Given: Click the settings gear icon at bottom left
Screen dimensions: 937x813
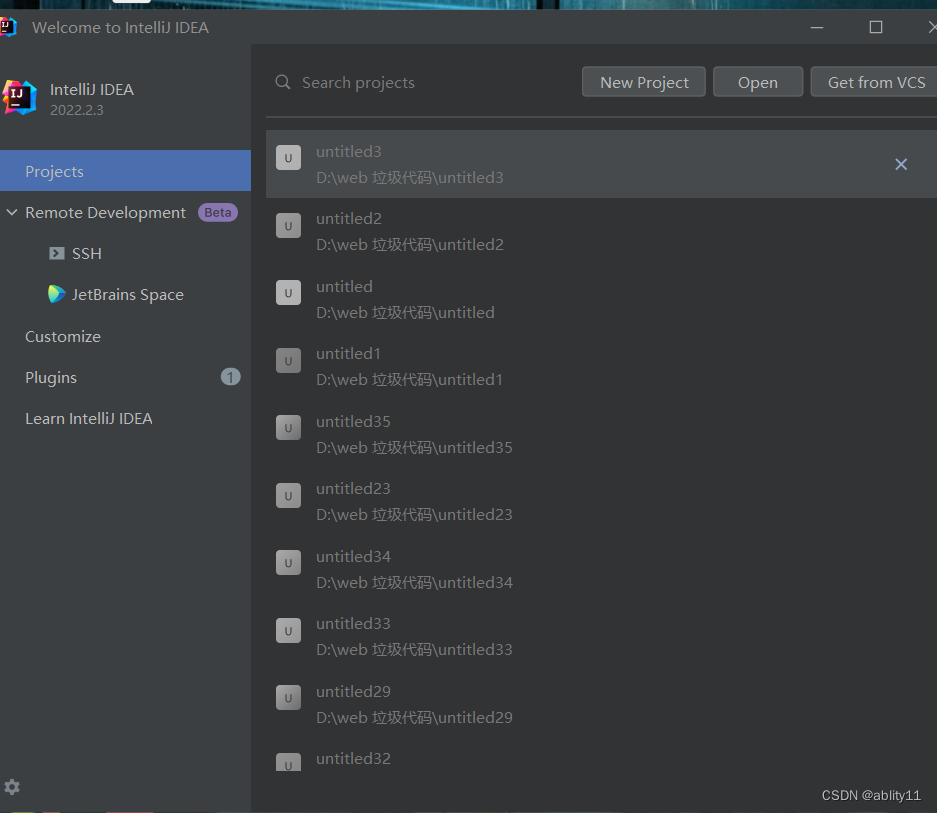Looking at the screenshot, I should pyautogui.click(x=12, y=787).
